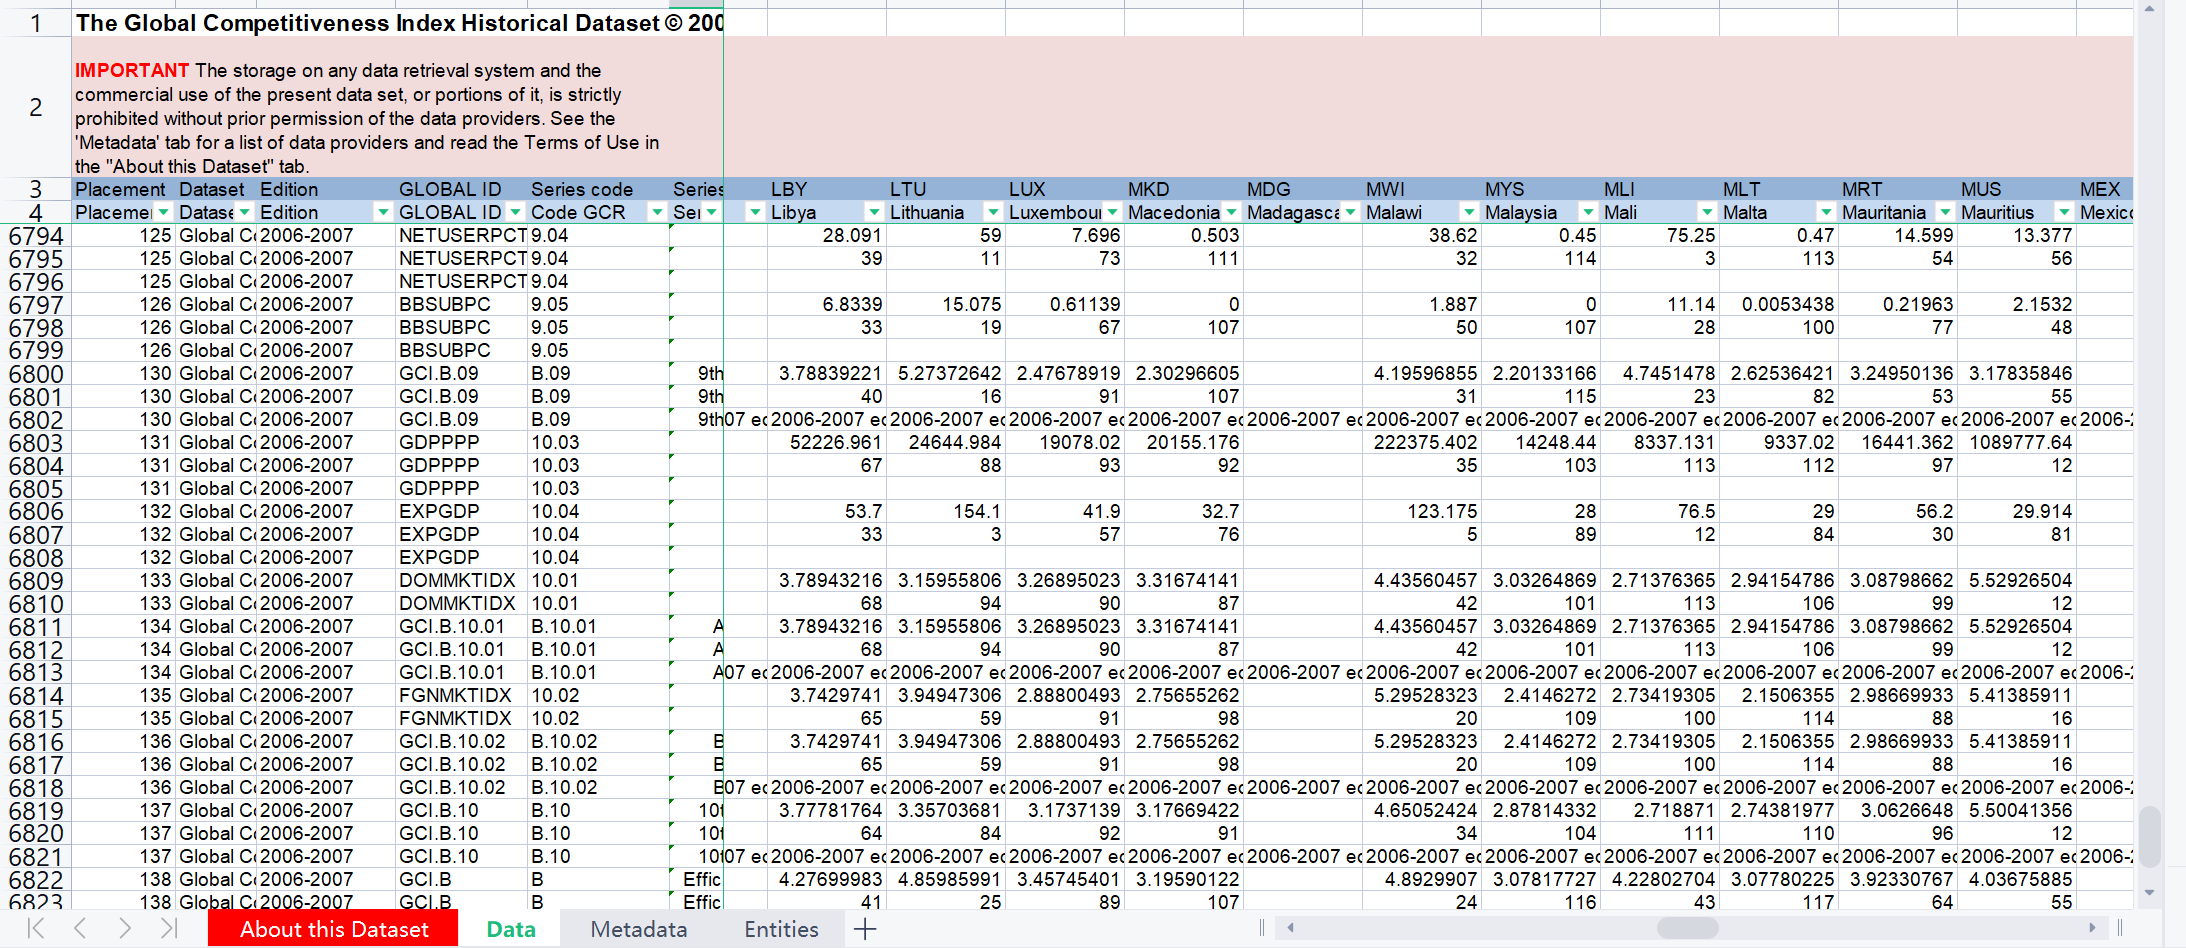Open the Macedonia column filter dropdown
The width and height of the screenshot is (2186, 948).
click(1231, 212)
